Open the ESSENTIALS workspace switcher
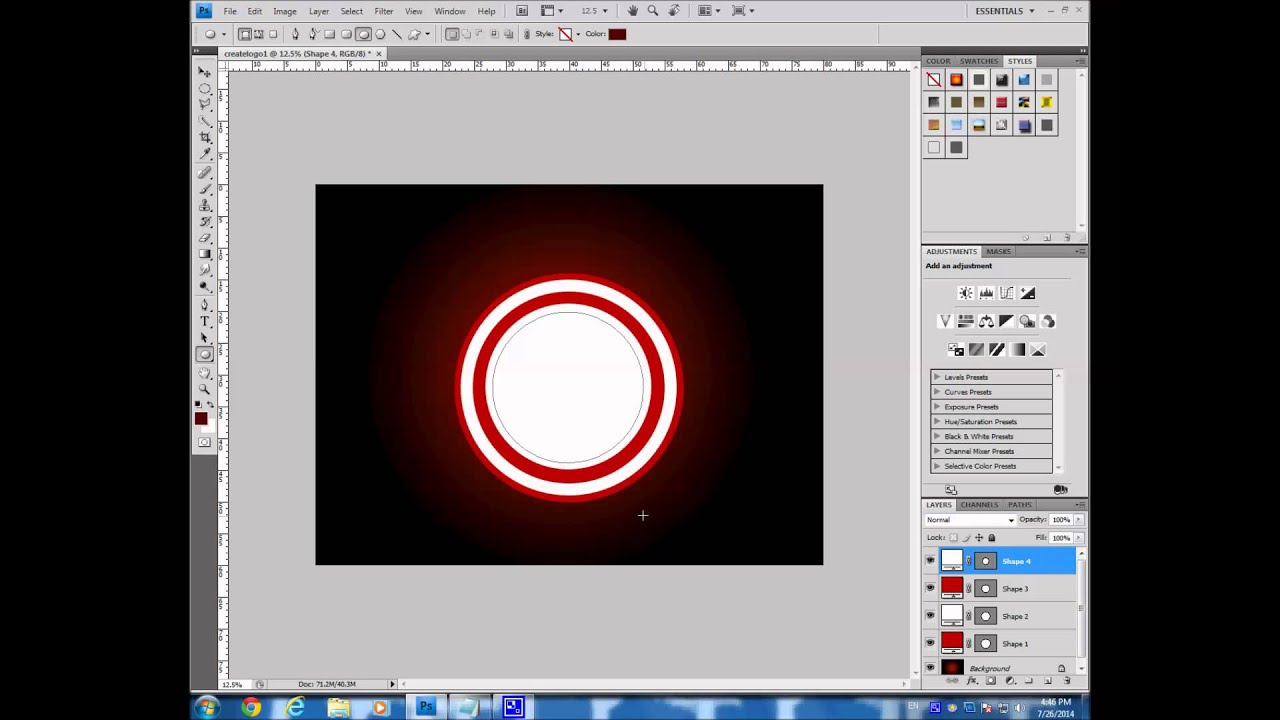1280x720 pixels. (1005, 11)
